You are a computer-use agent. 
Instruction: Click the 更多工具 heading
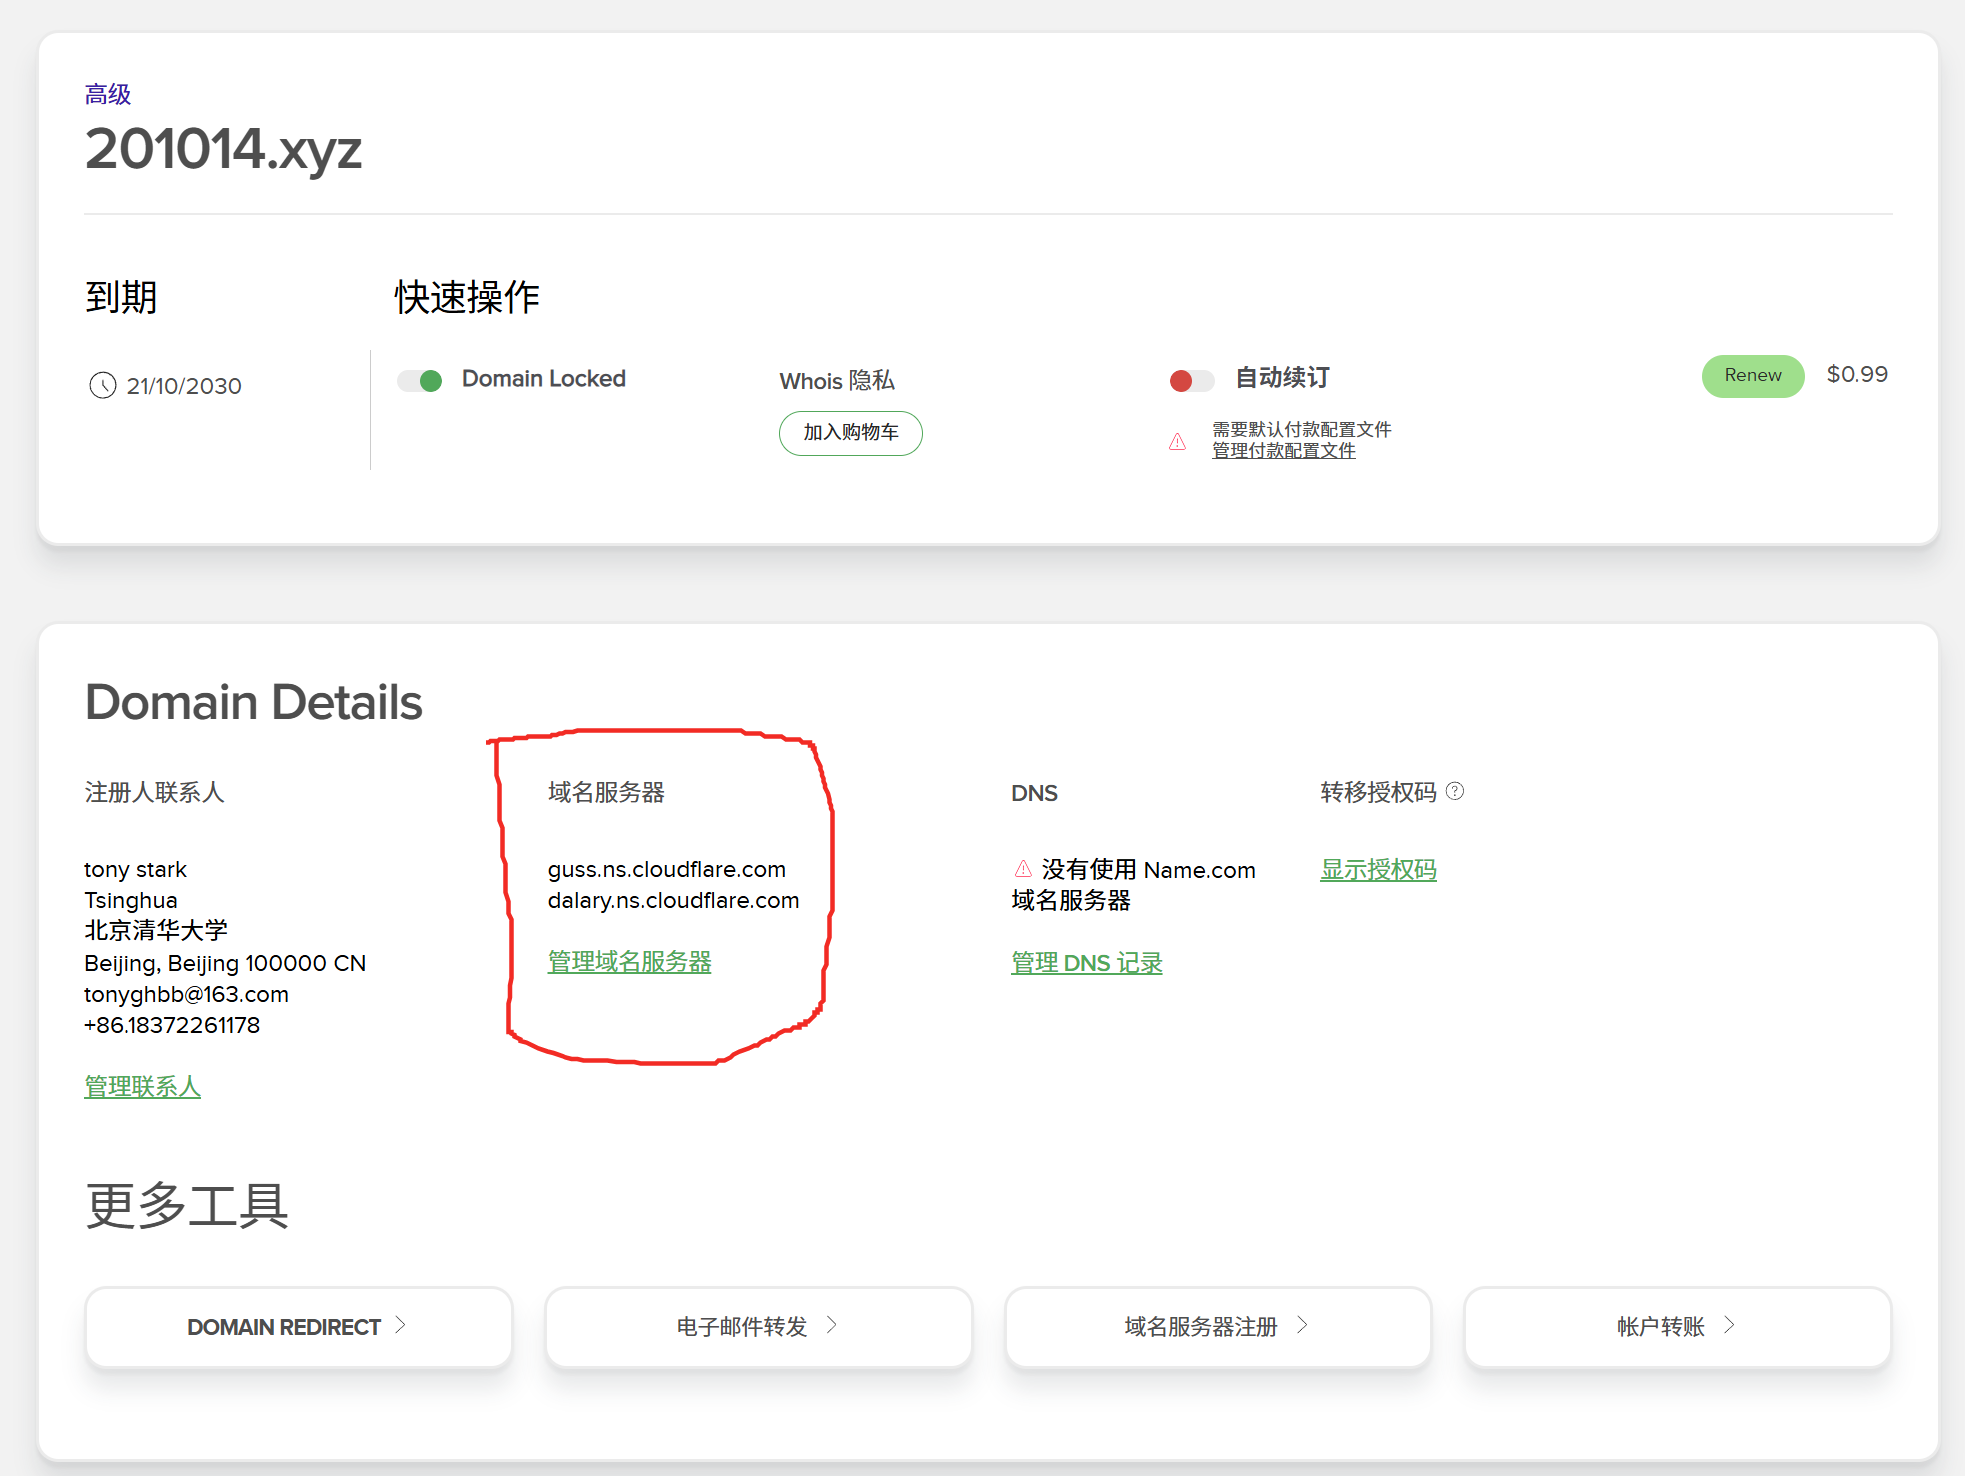click(x=187, y=1206)
